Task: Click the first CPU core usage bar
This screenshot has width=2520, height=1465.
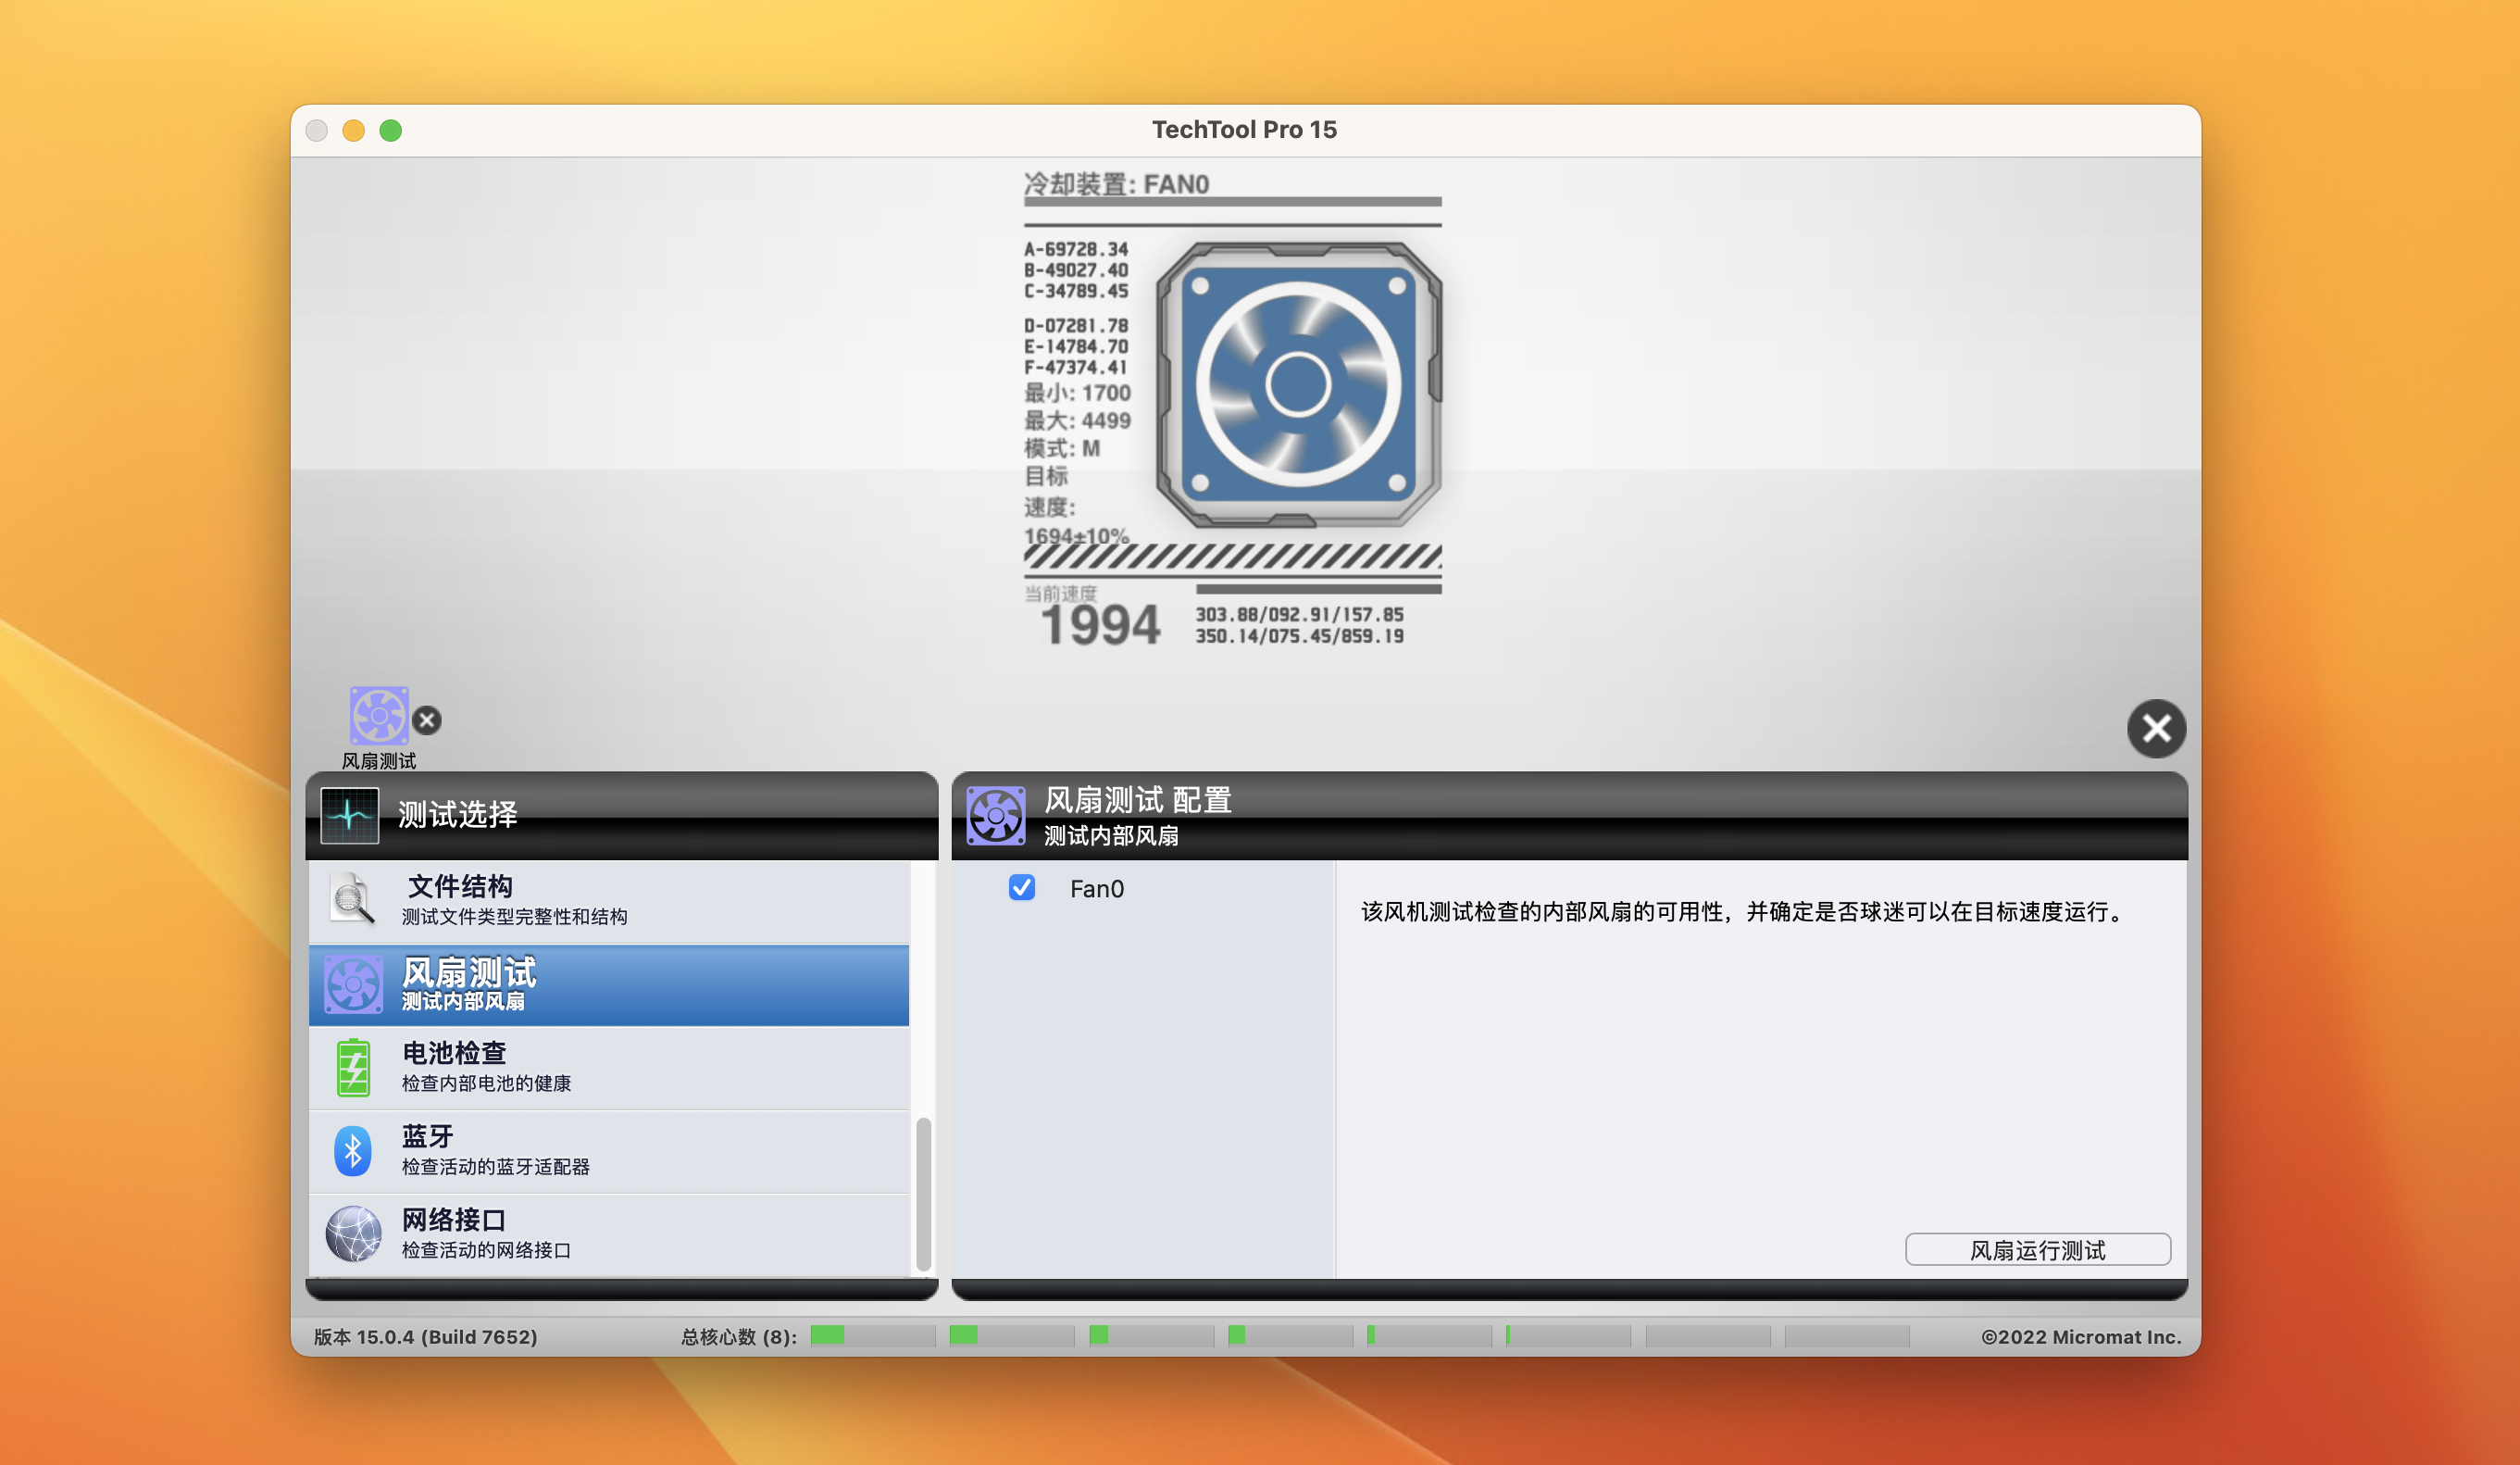Action: pos(872,1336)
